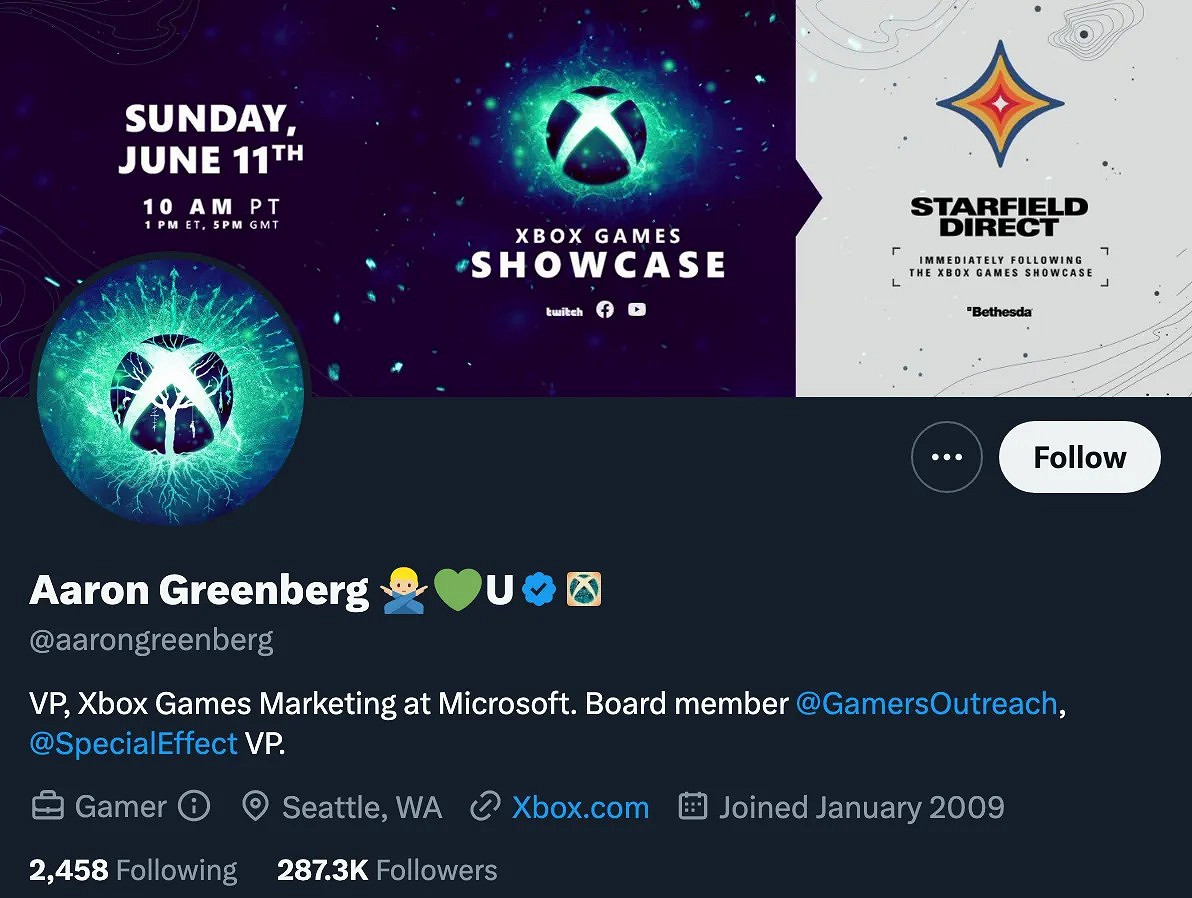View the 287.3K Followers list
This screenshot has height=898, width=1192.
coord(387,870)
